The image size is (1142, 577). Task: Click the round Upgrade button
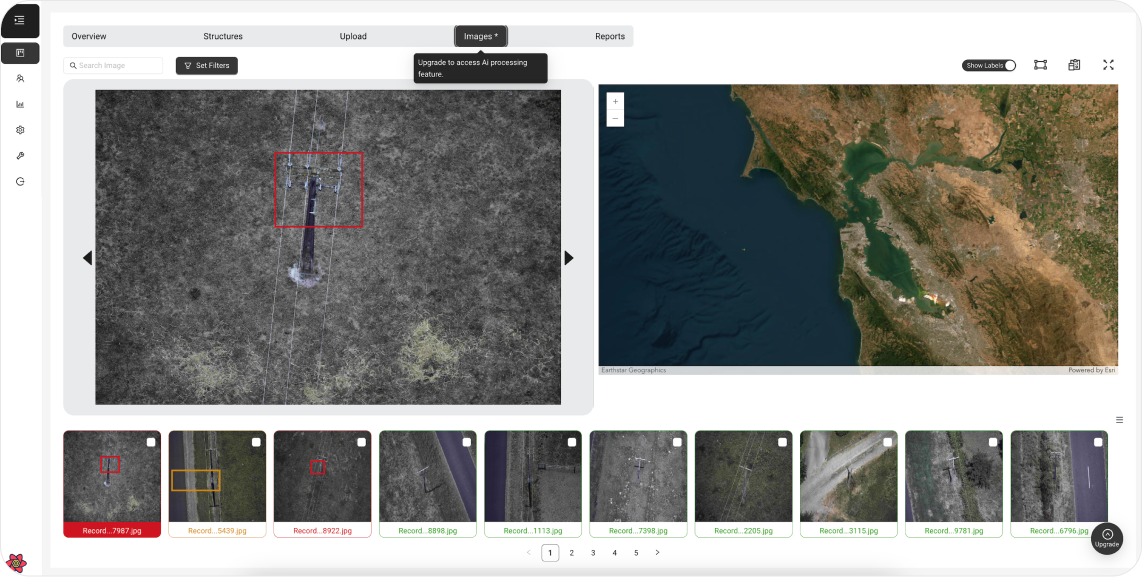coord(1106,537)
